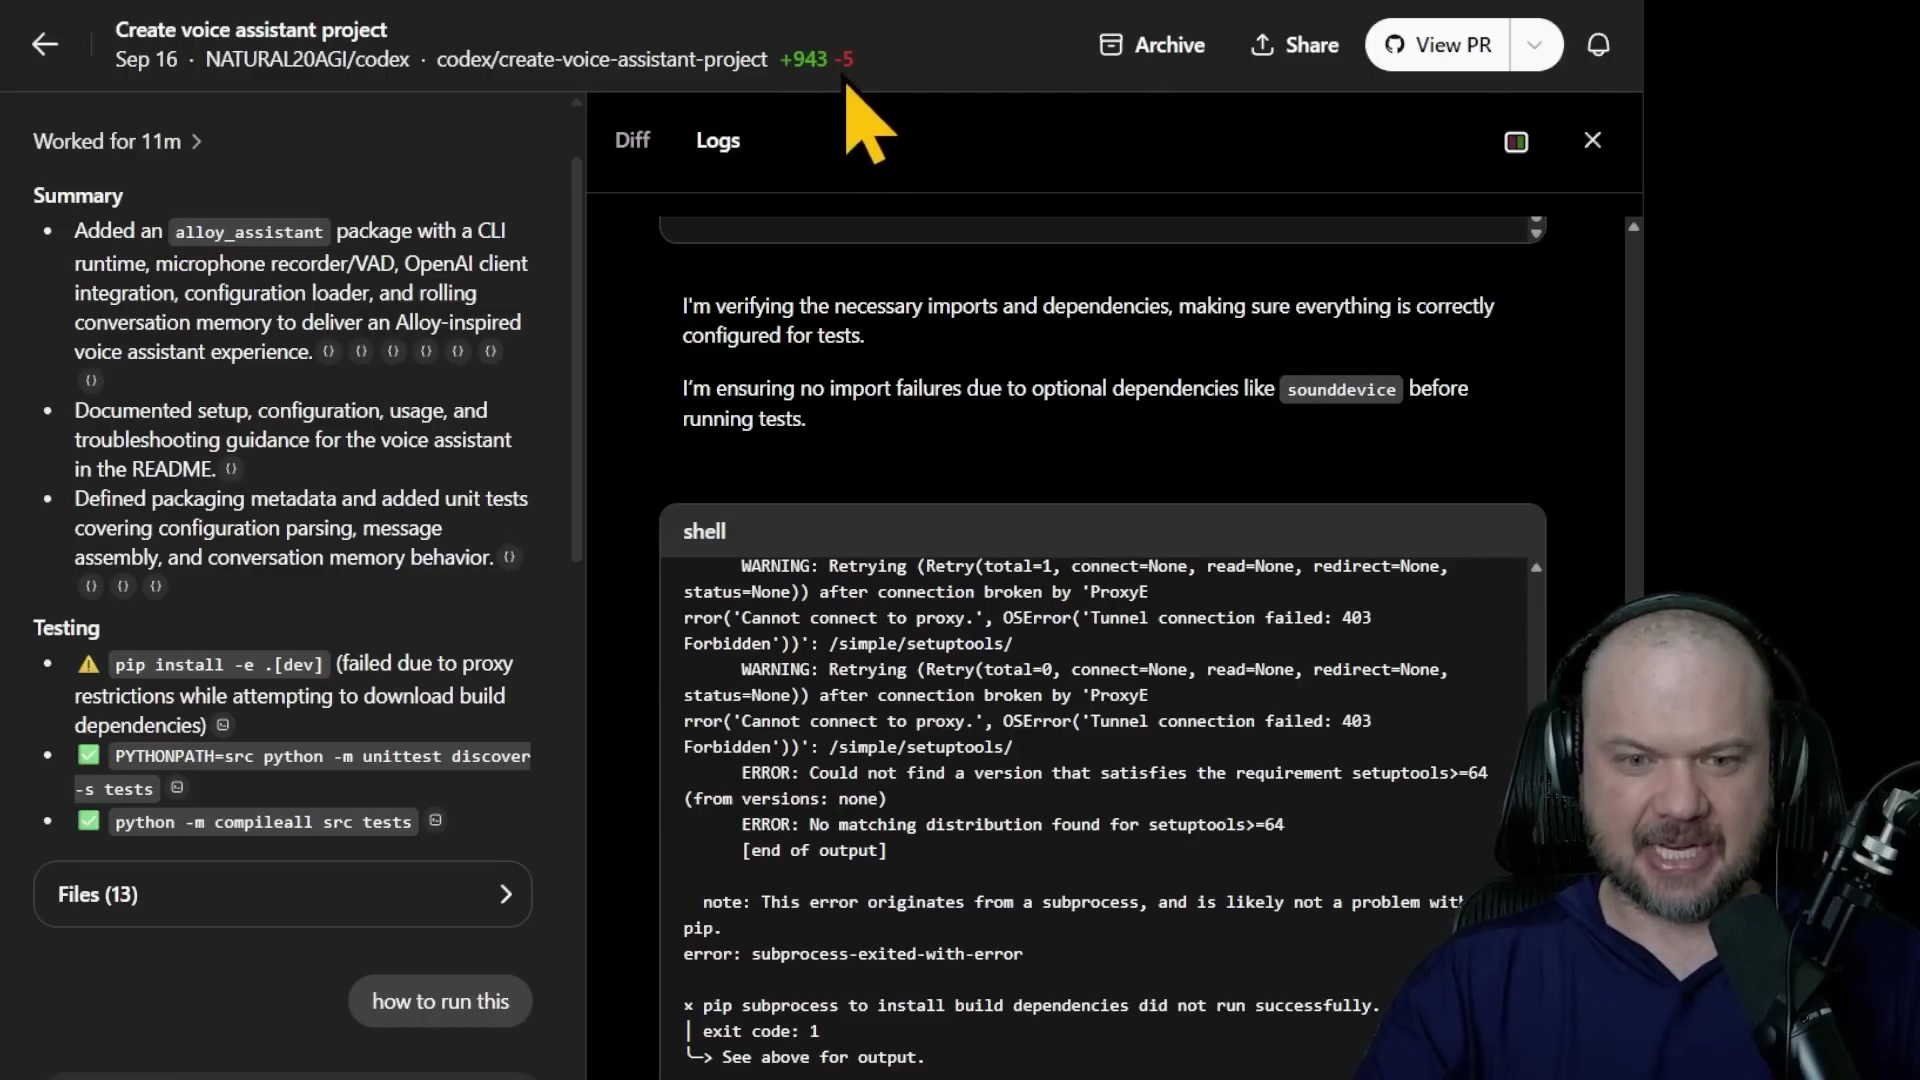Open terminal citation after compileall src tests

tap(435, 820)
